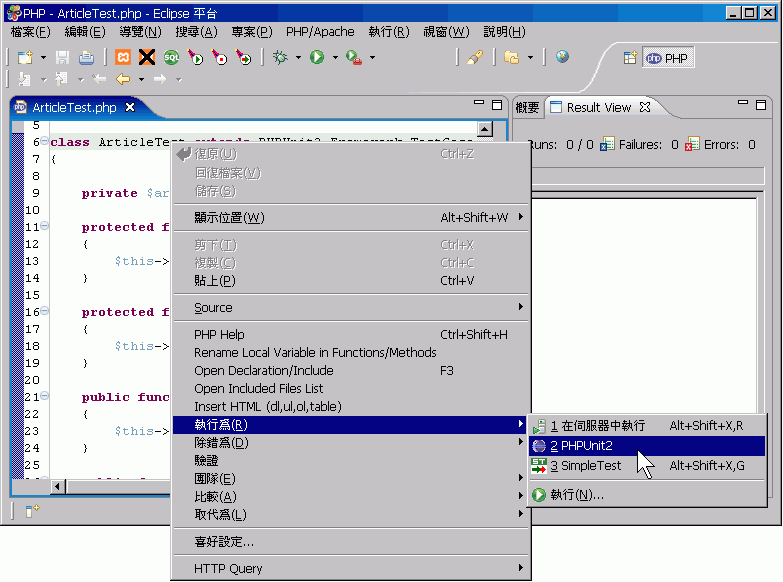Choose Insert HTML (dl,ul,ol,table)
Image resolution: width=783 pixels, height=582 pixels.
[x=351, y=407]
